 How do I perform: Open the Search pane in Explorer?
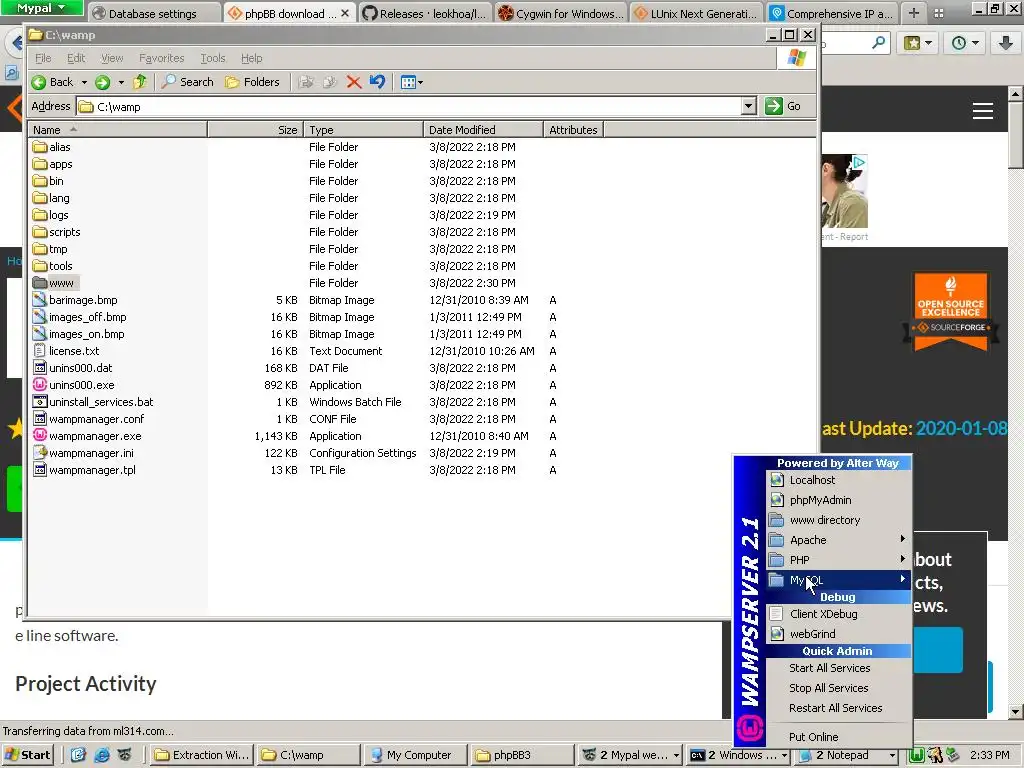tap(187, 82)
